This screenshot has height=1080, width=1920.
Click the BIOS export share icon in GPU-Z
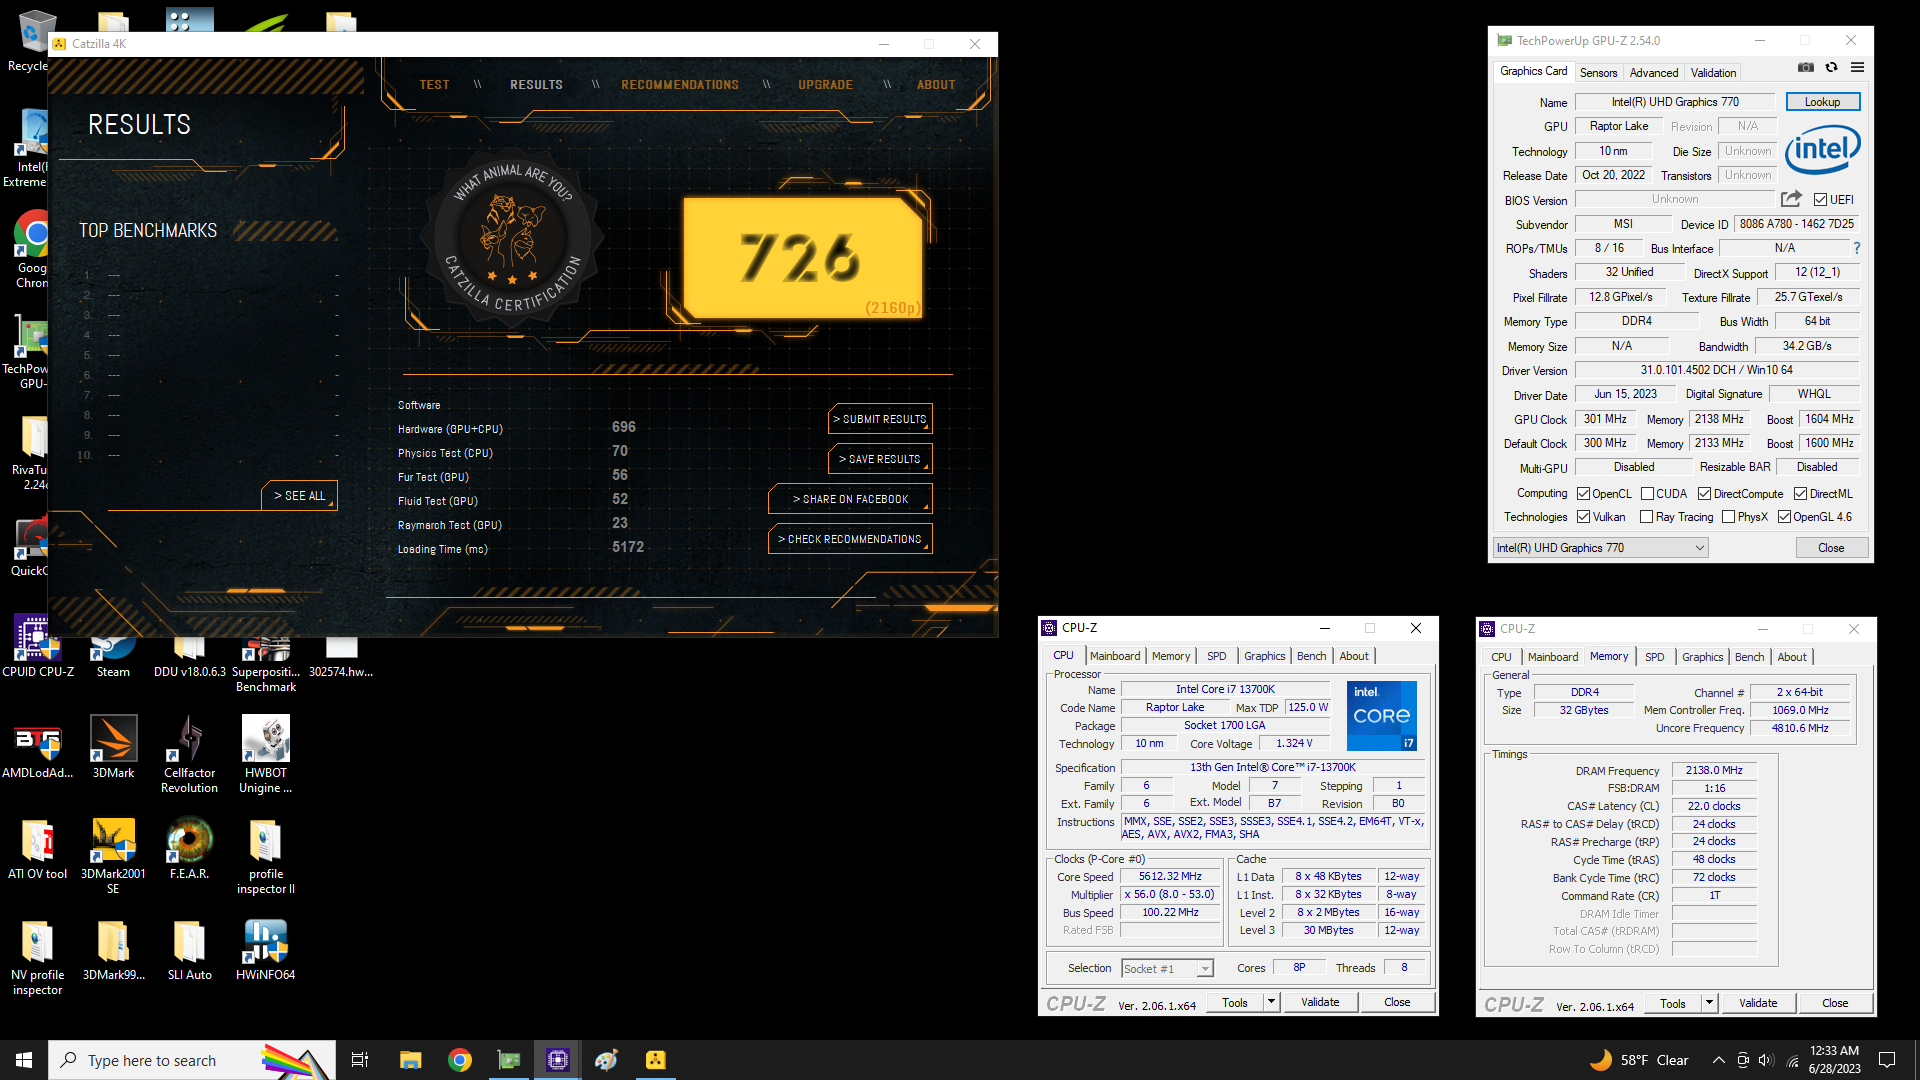click(1792, 199)
